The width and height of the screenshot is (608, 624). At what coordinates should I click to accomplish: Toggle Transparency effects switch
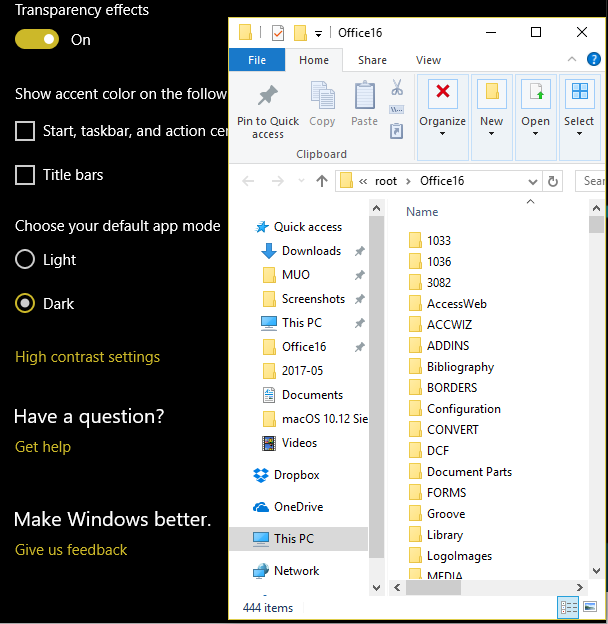[37, 39]
